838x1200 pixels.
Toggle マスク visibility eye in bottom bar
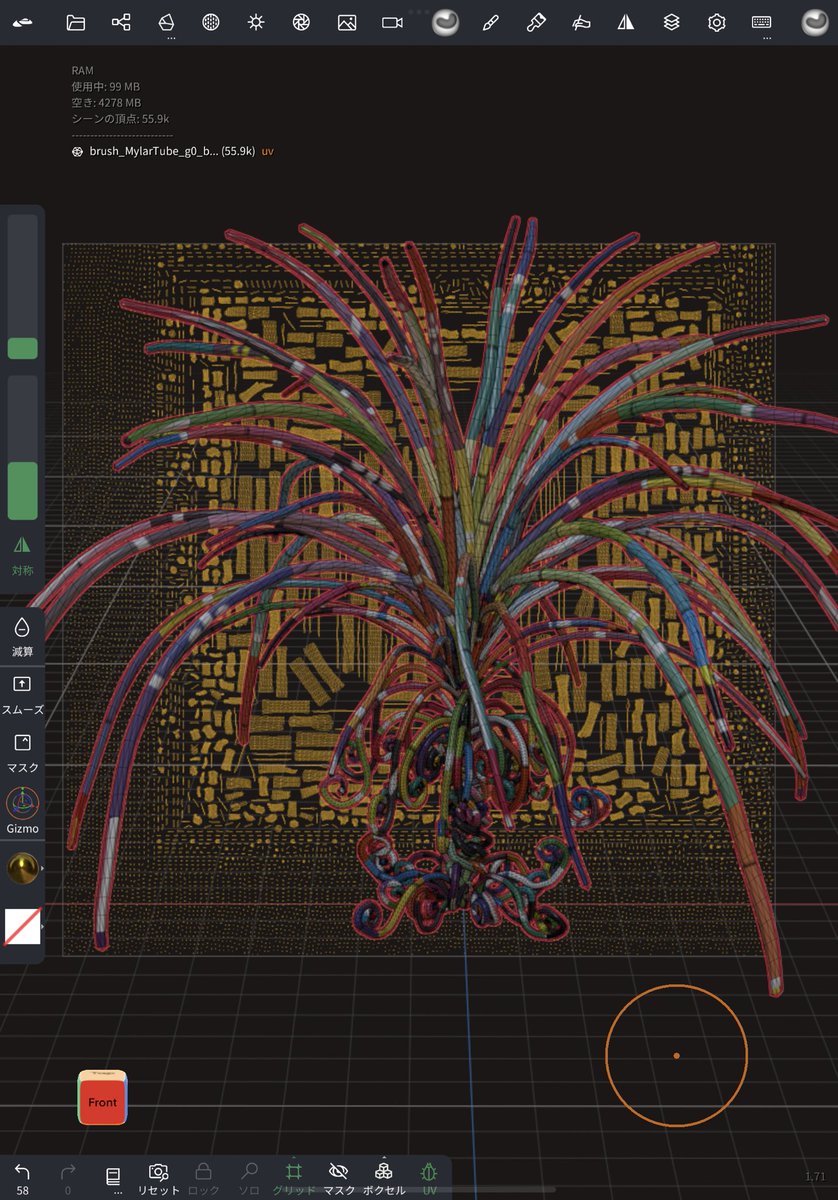[339, 1178]
